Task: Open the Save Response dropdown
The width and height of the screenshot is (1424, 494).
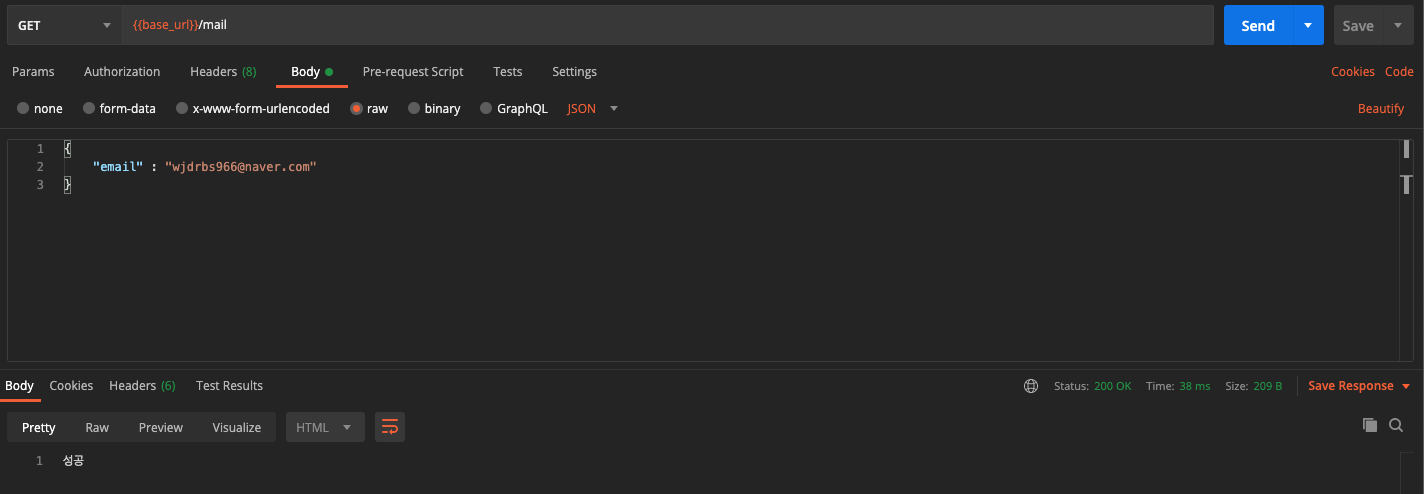Action: pos(1359,386)
